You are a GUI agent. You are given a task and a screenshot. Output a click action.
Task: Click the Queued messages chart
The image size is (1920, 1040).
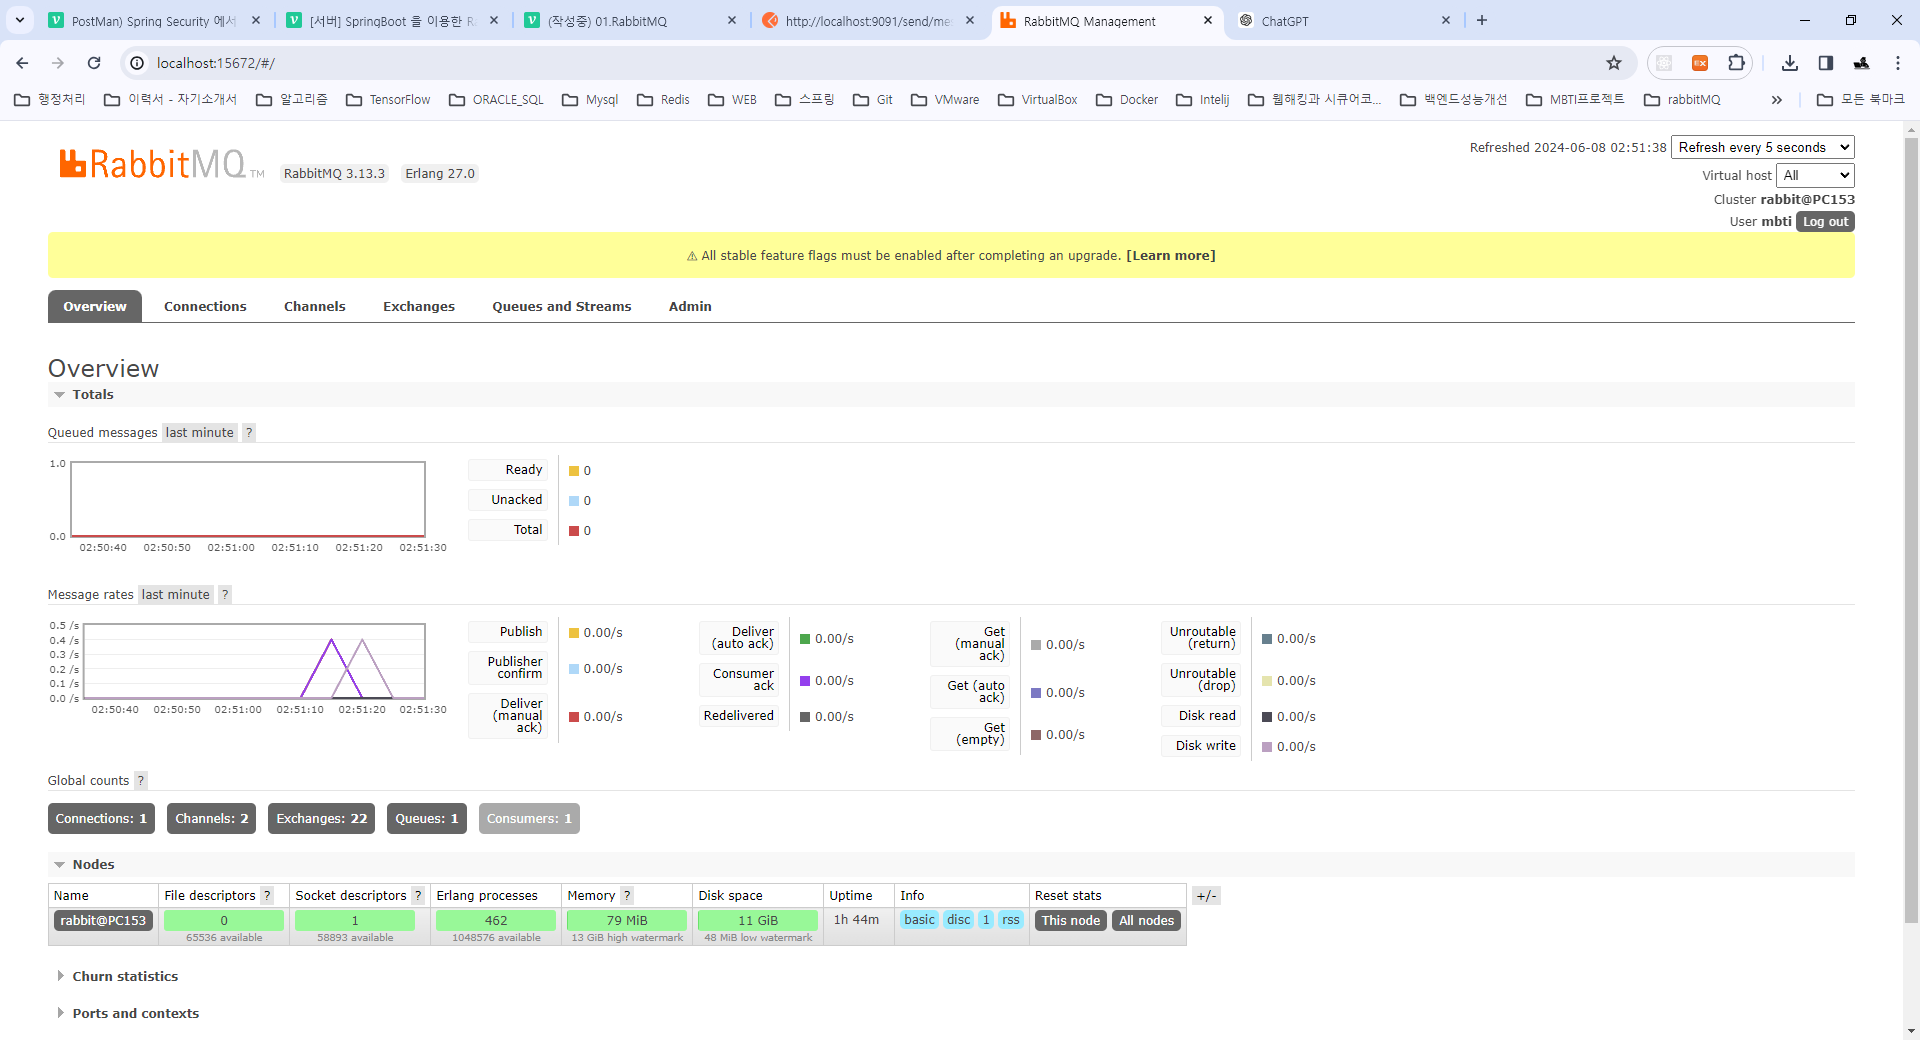[x=248, y=500]
